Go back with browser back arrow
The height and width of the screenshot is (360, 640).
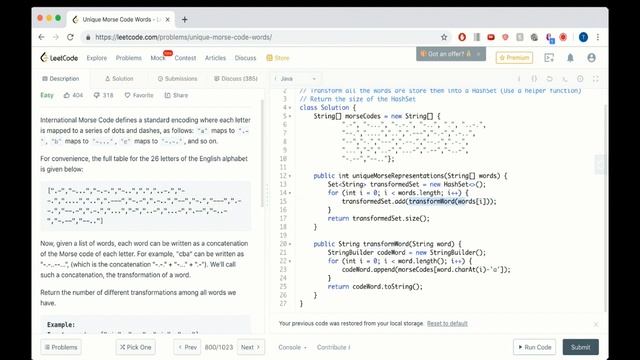click(x=42, y=37)
